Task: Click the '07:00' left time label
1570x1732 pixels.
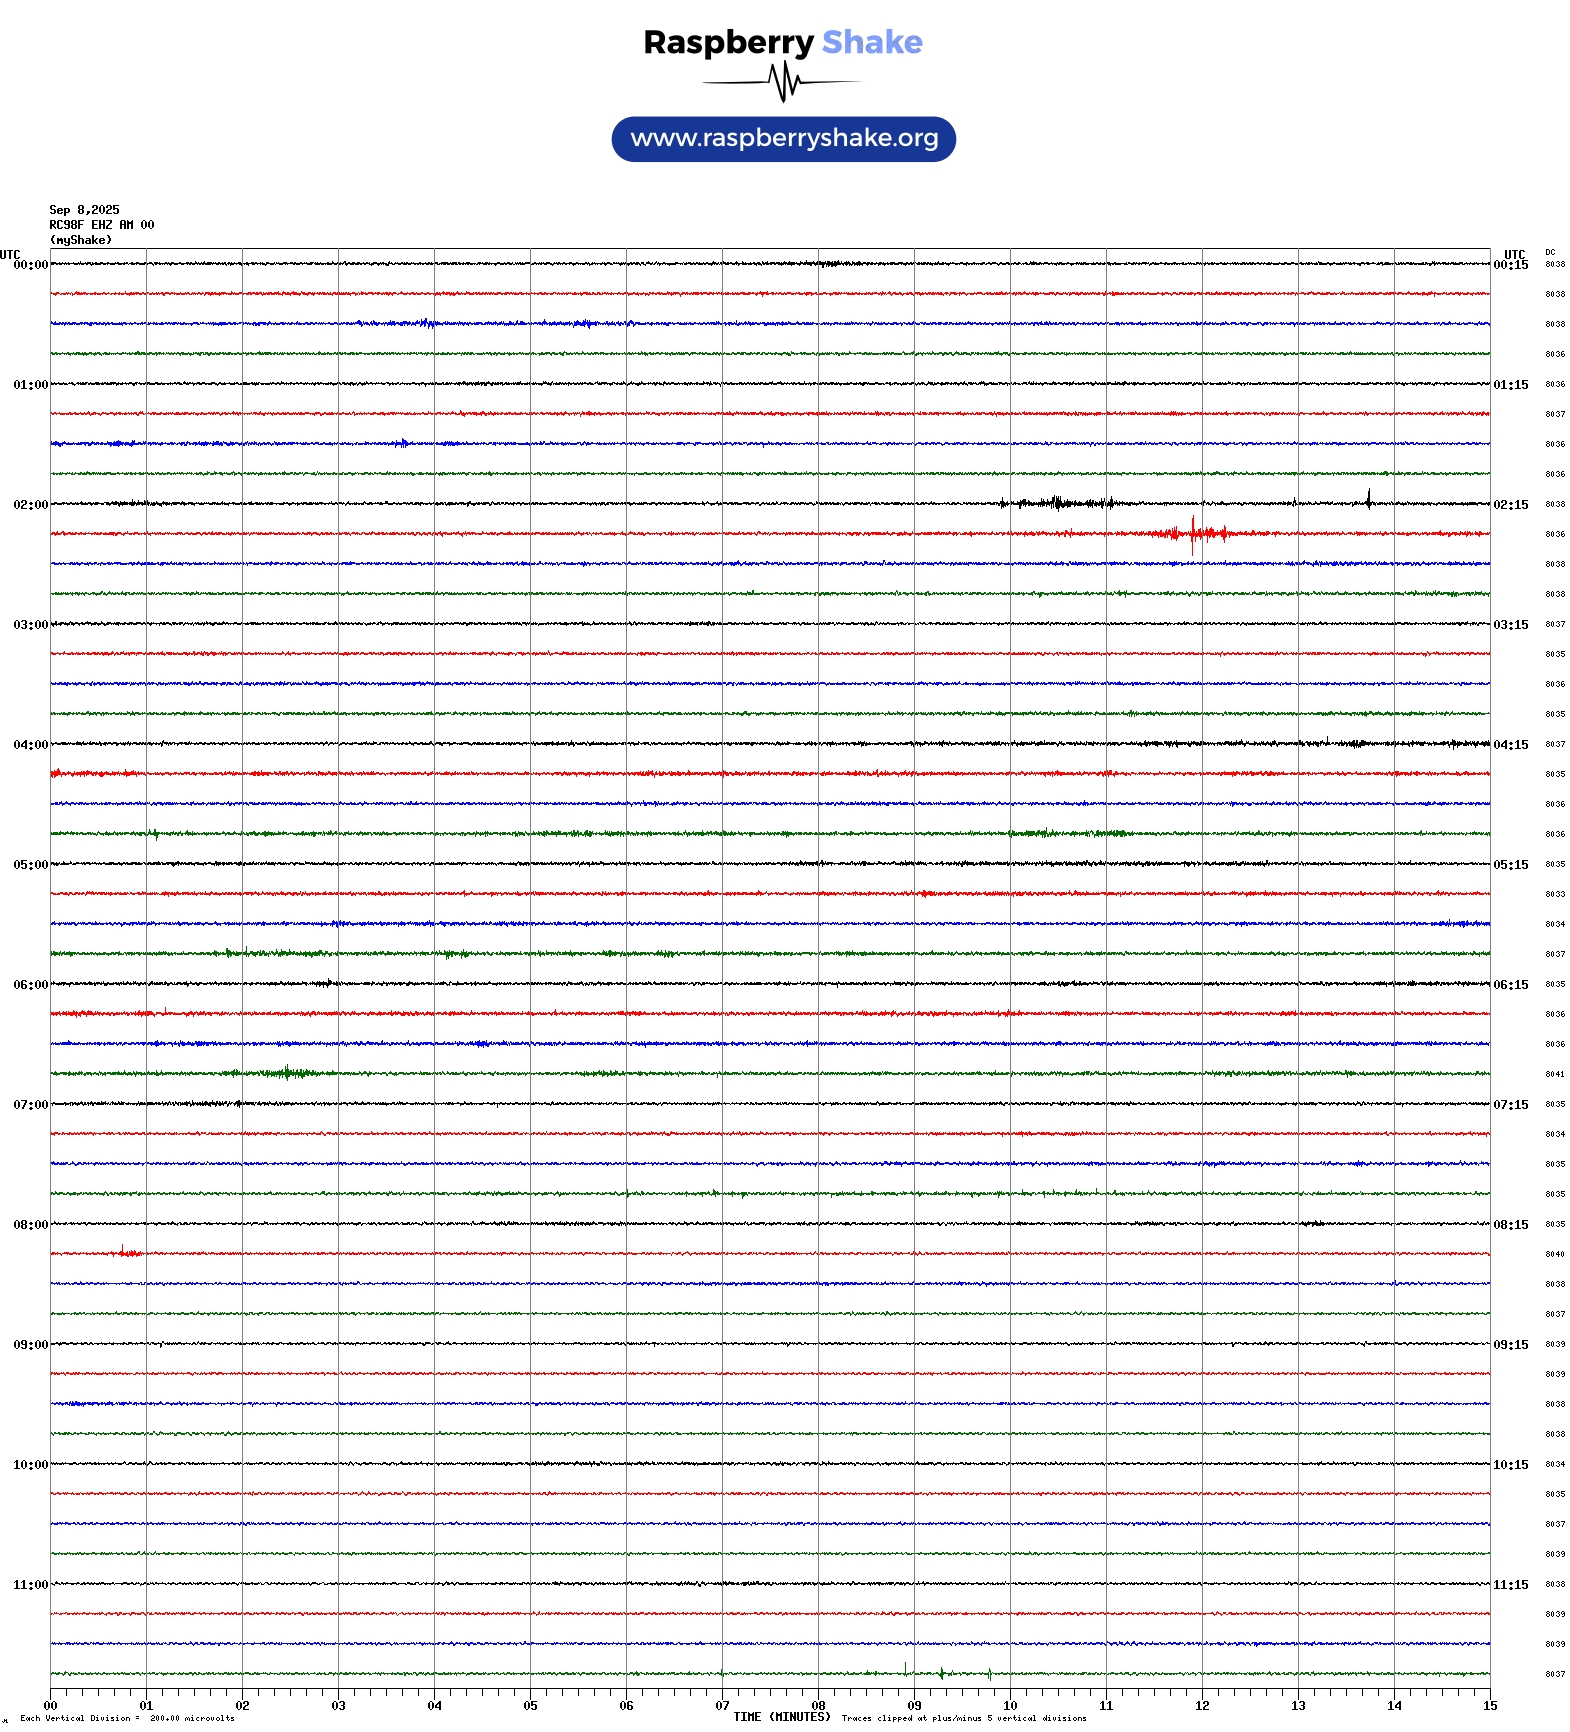Action: click(x=31, y=1105)
